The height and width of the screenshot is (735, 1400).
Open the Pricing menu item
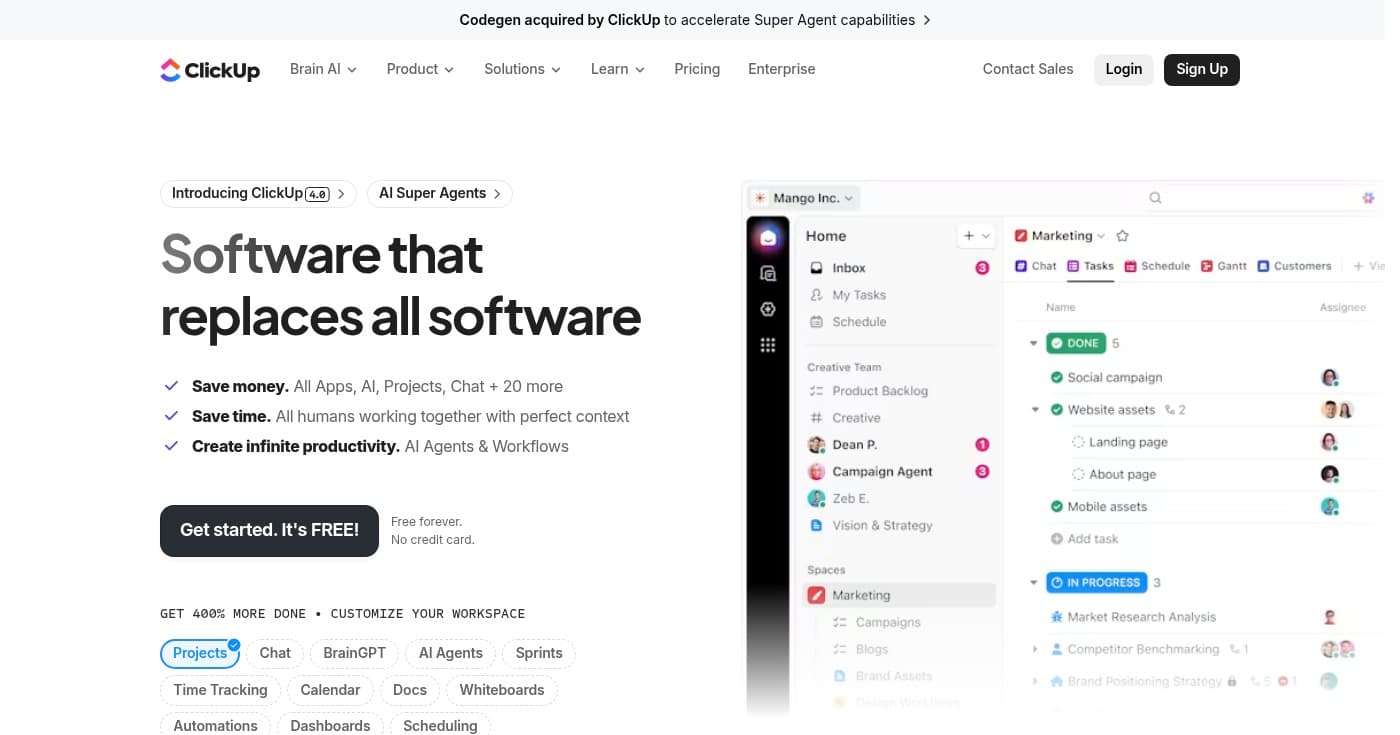(x=696, y=69)
